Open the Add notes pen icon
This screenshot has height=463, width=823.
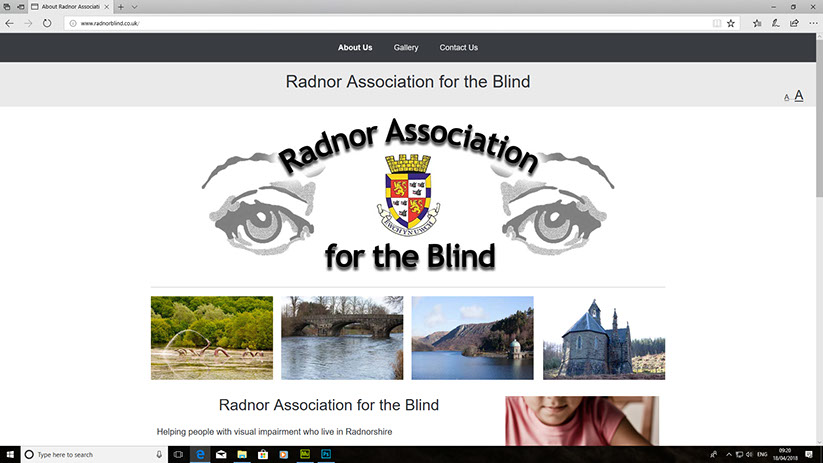(x=775, y=23)
